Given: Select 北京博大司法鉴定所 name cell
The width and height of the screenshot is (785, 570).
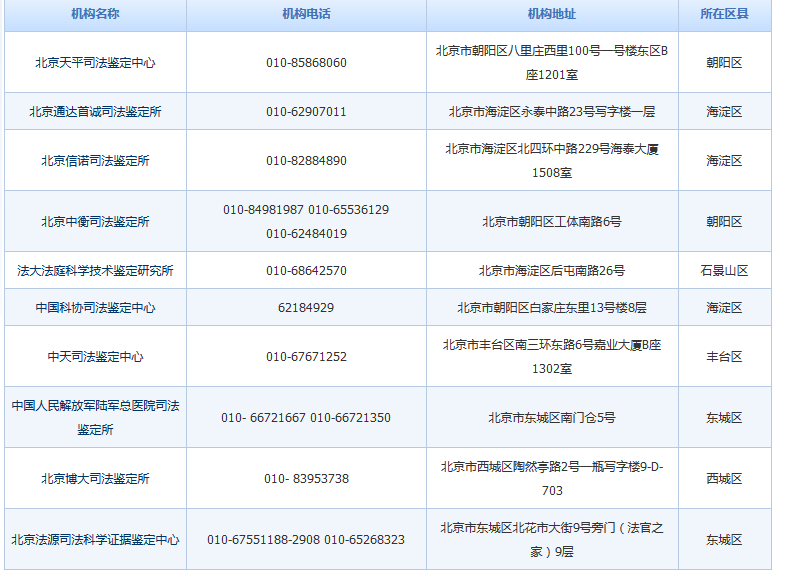Looking at the screenshot, I should pos(95,479).
